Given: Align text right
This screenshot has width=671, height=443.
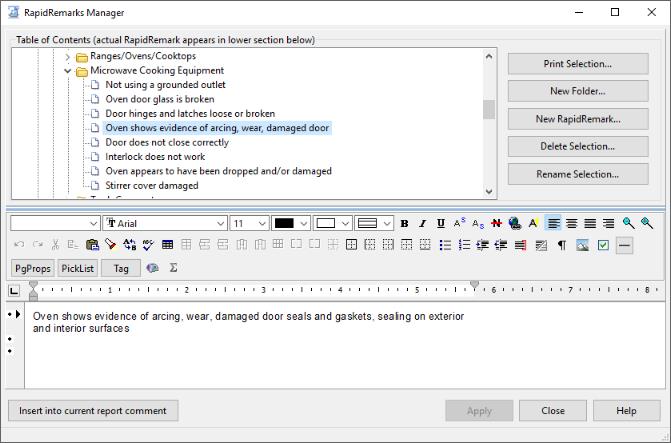Looking at the screenshot, I should [609, 223].
